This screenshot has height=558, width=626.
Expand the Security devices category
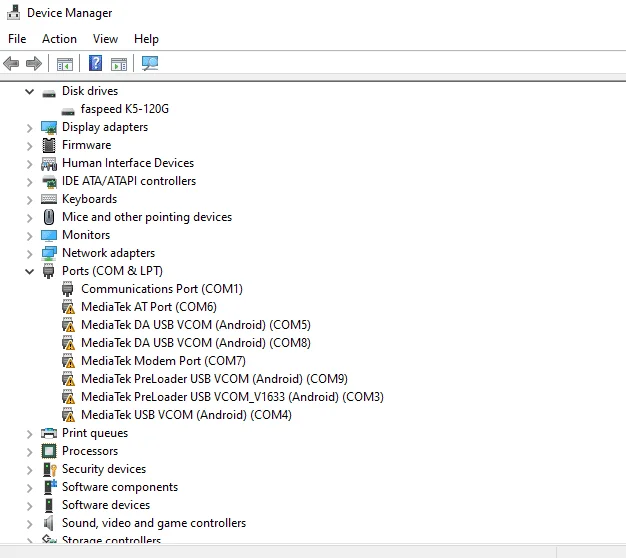(30, 470)
